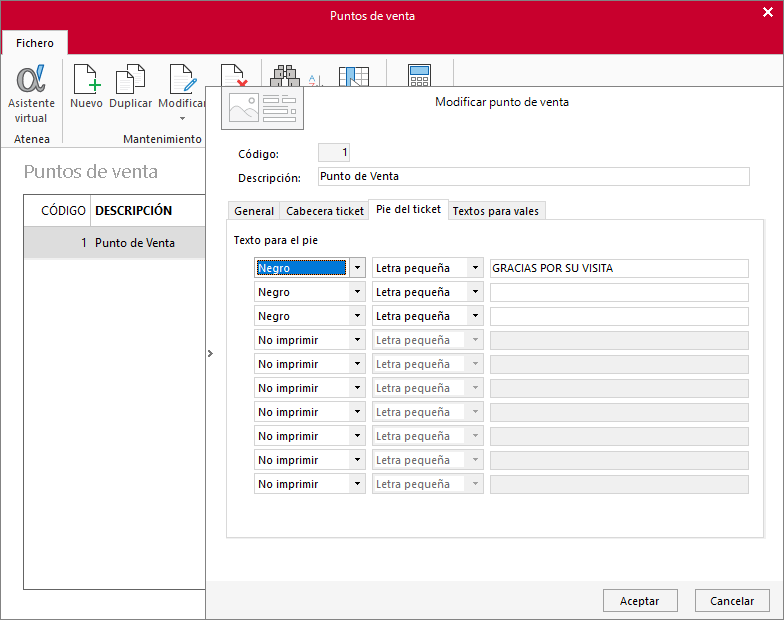Image resolution: width=784 pixels, height=620 pixels.
Task: Close the Puntos de venta window
Action: click(x=768, y=12)
